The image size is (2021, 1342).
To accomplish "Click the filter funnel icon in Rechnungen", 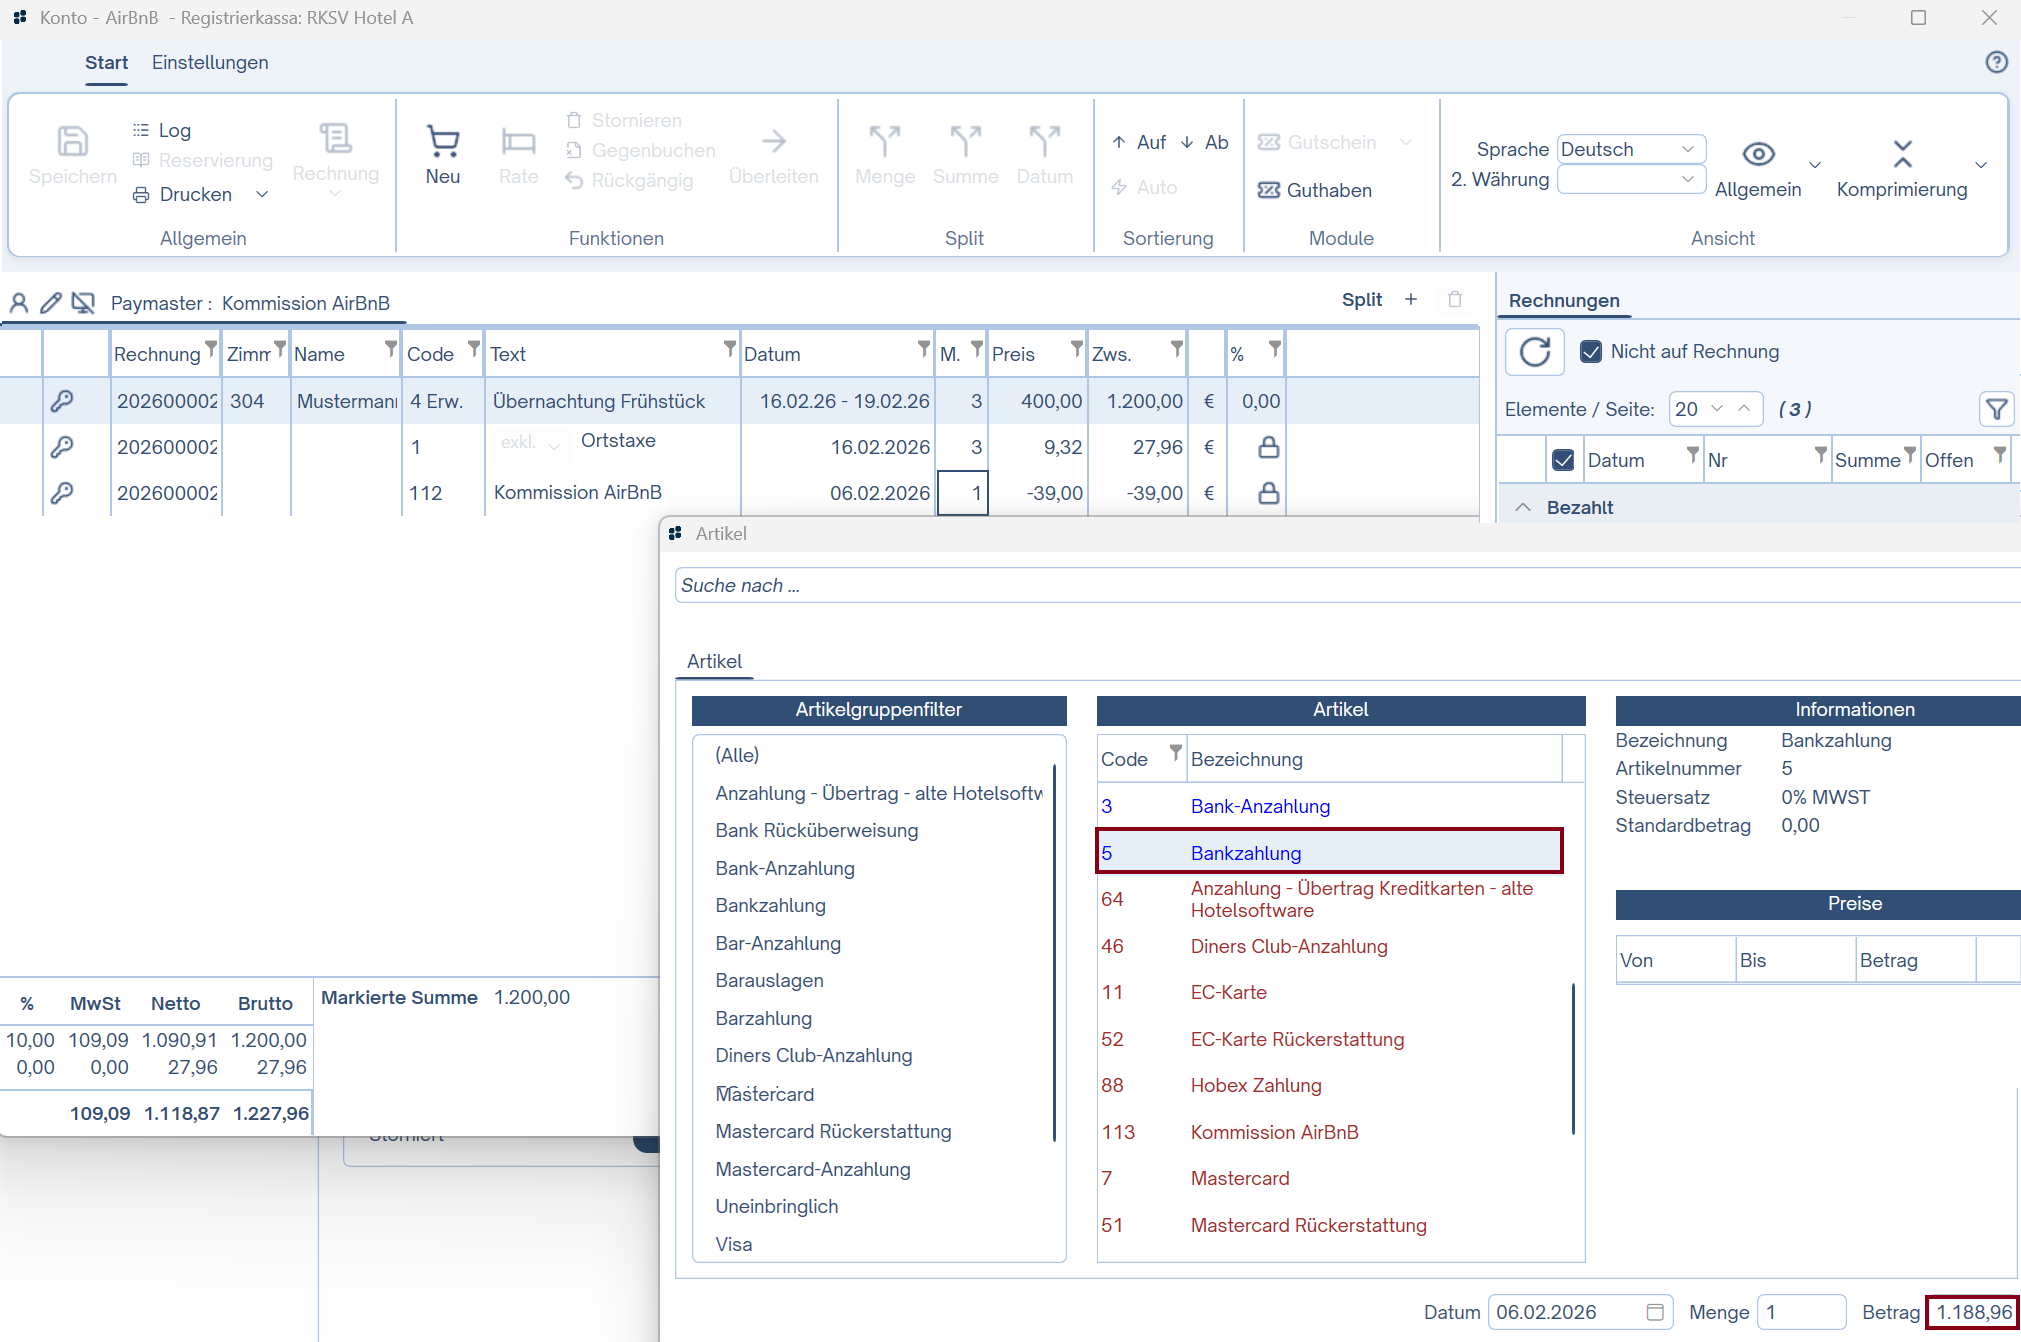I will click(1996, 409).
